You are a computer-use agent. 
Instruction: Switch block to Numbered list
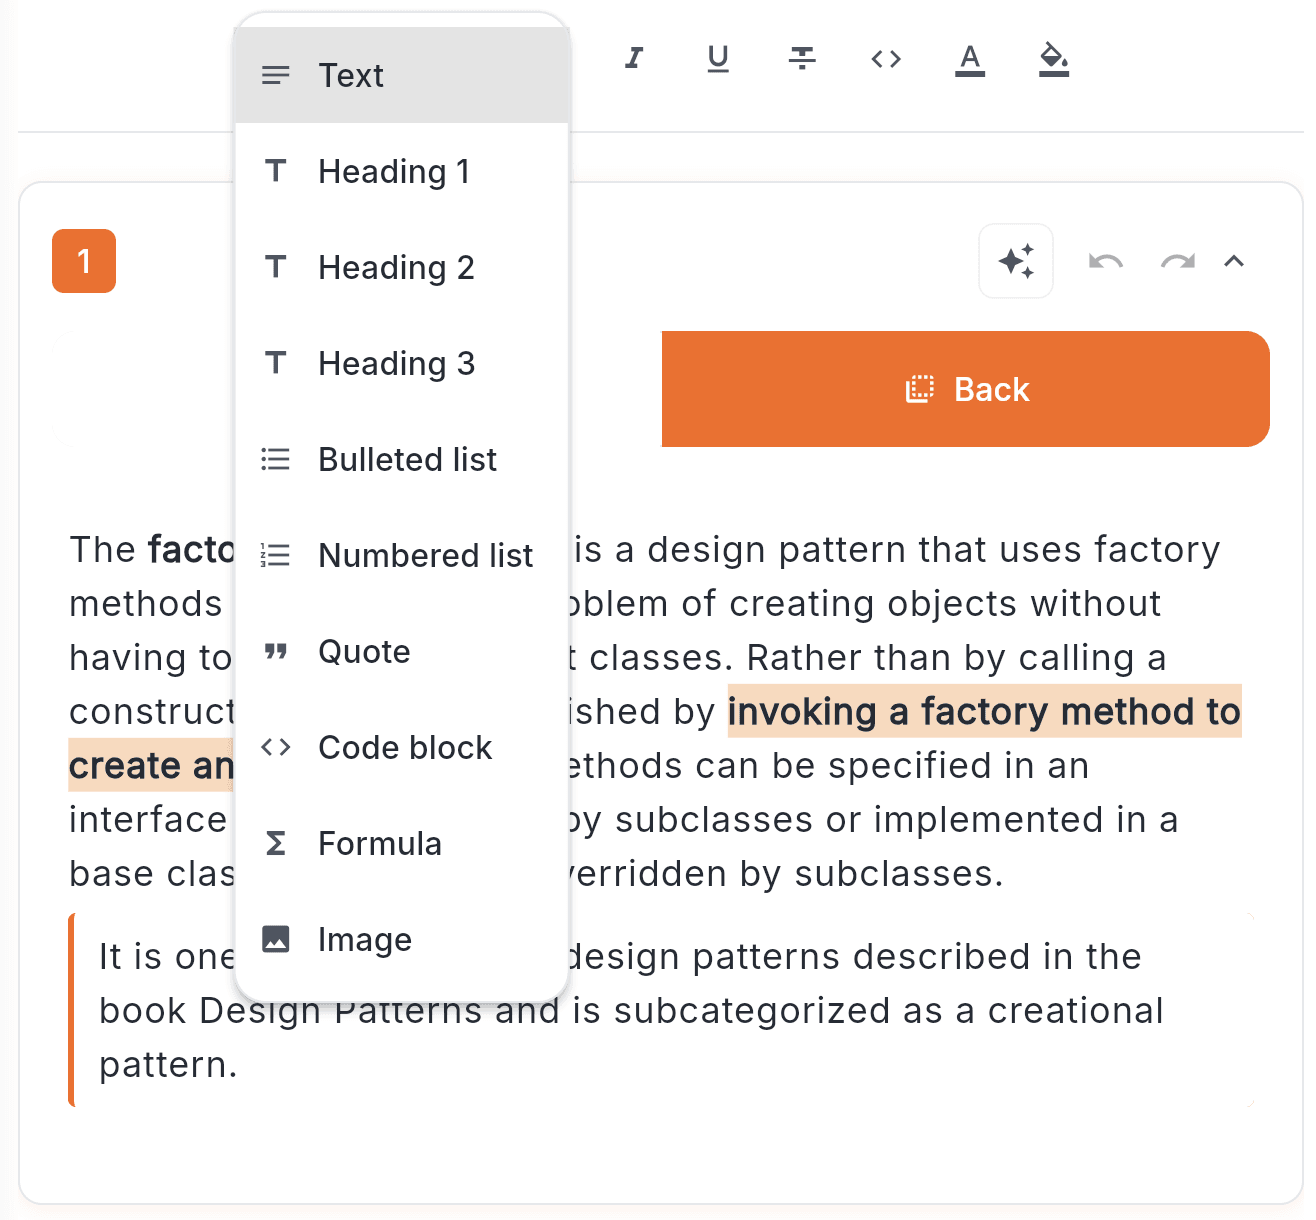coord(425,555)
